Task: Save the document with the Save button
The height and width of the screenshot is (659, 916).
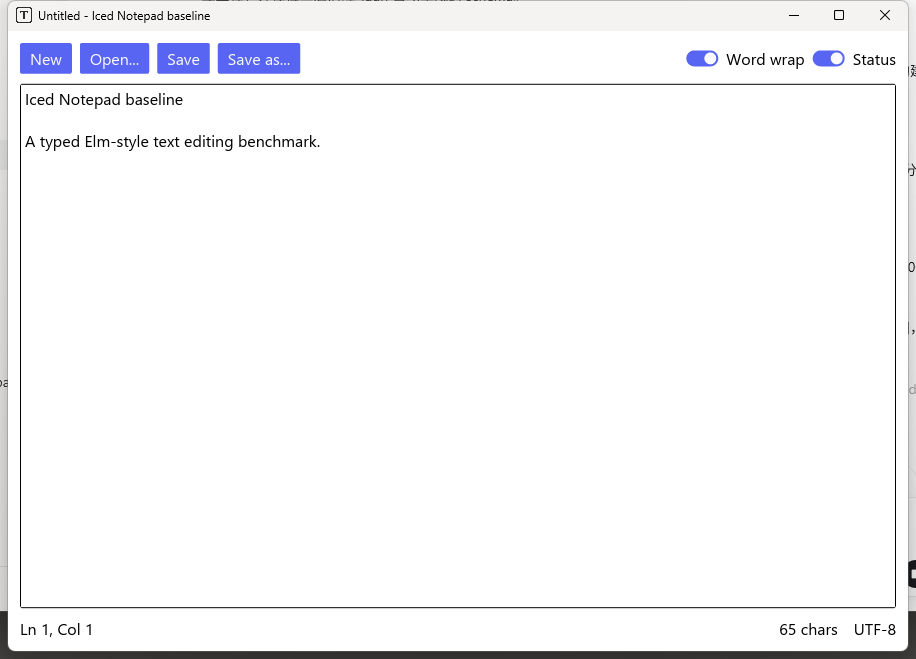Action: tap(183, 59)
